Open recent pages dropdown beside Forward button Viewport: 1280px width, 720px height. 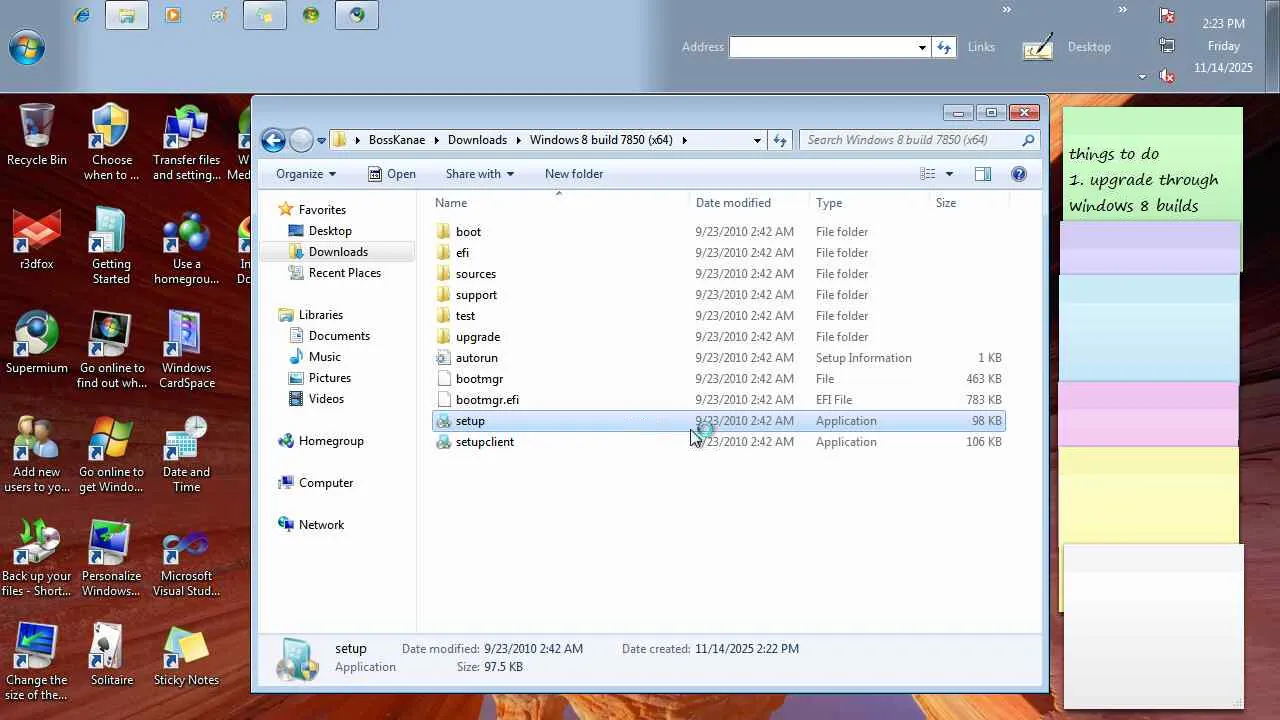(321, 141)
